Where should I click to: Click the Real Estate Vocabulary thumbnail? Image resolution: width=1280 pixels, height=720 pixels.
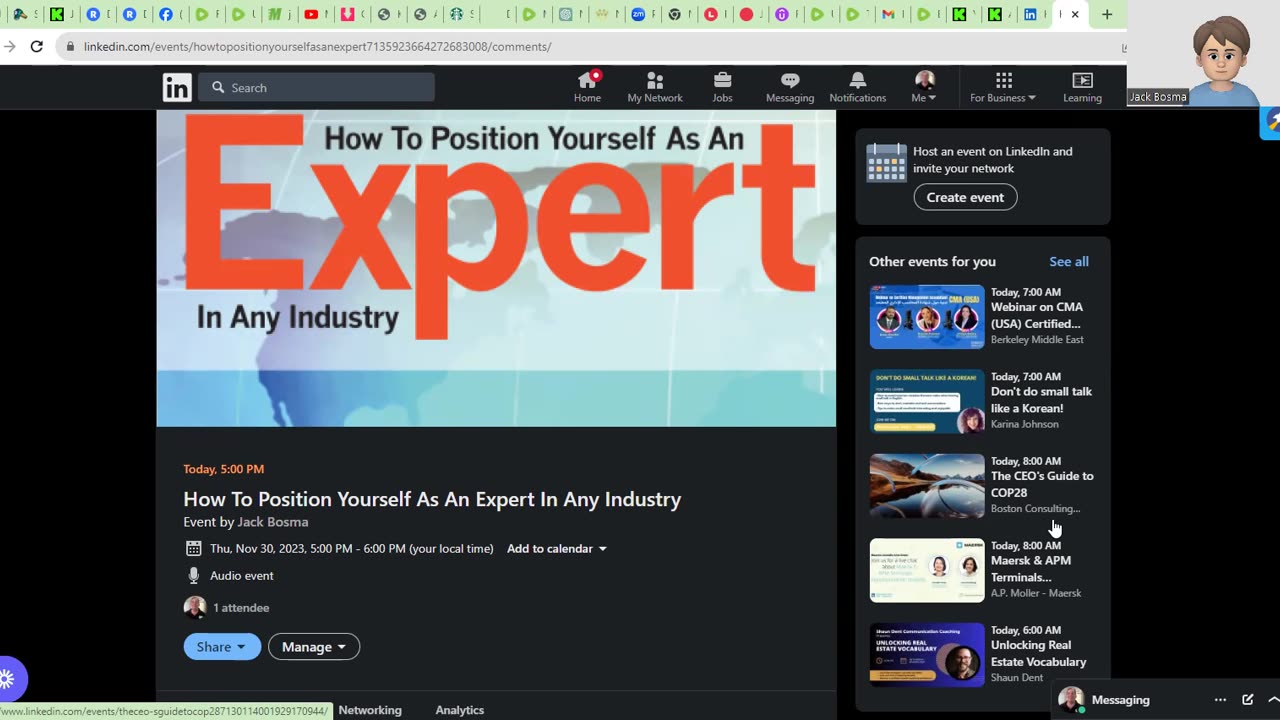point(927,654)
